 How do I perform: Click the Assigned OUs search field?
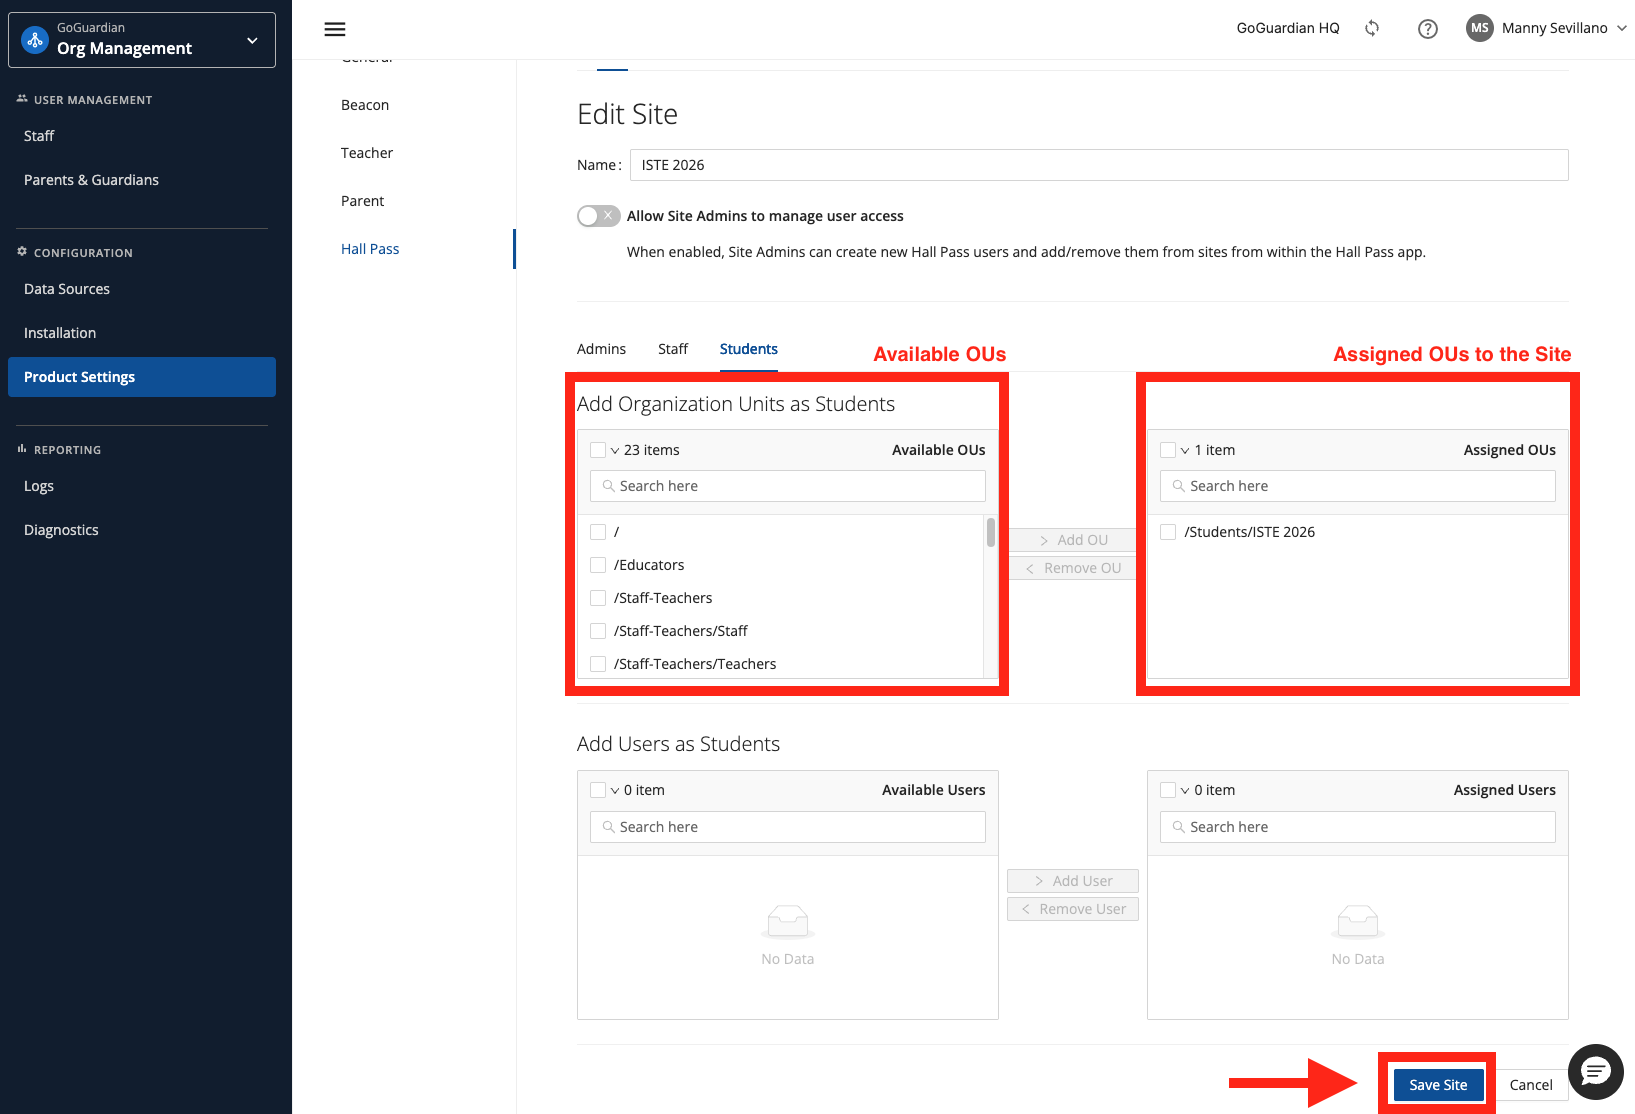click(1358, 486)
